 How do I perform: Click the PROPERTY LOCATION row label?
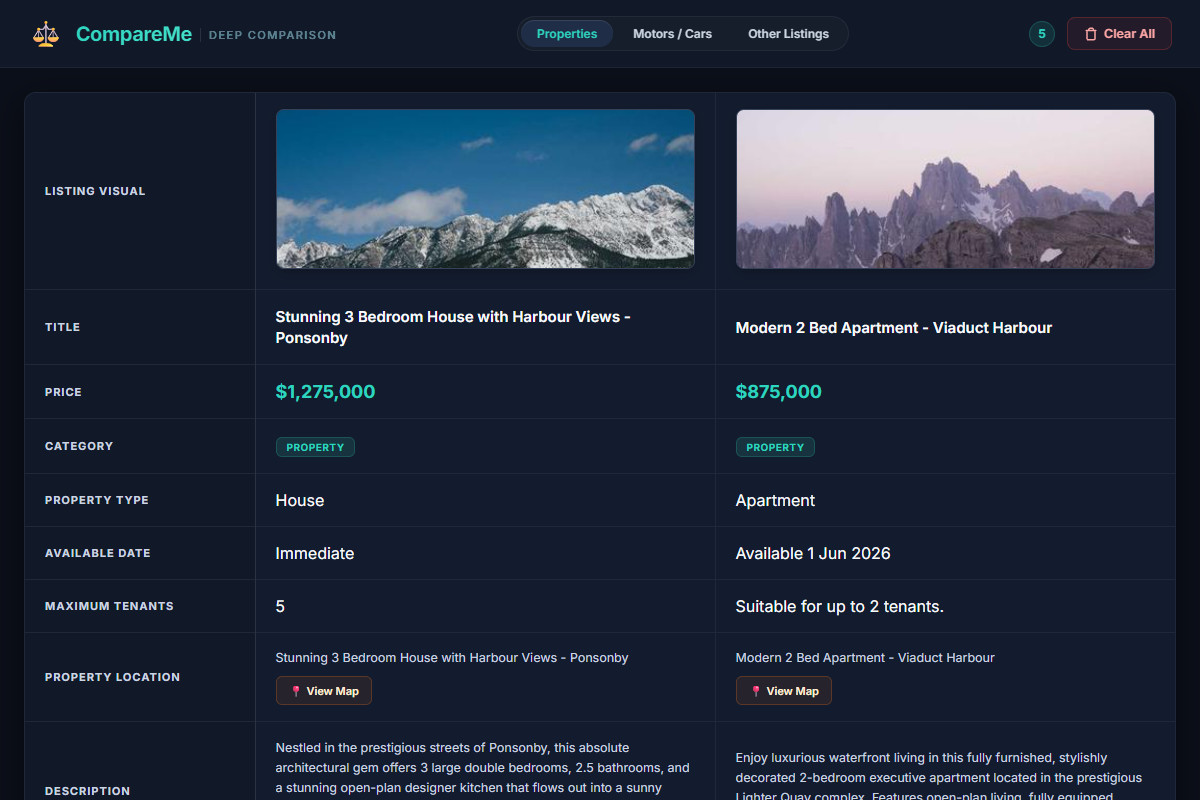(x=112, y=677)
